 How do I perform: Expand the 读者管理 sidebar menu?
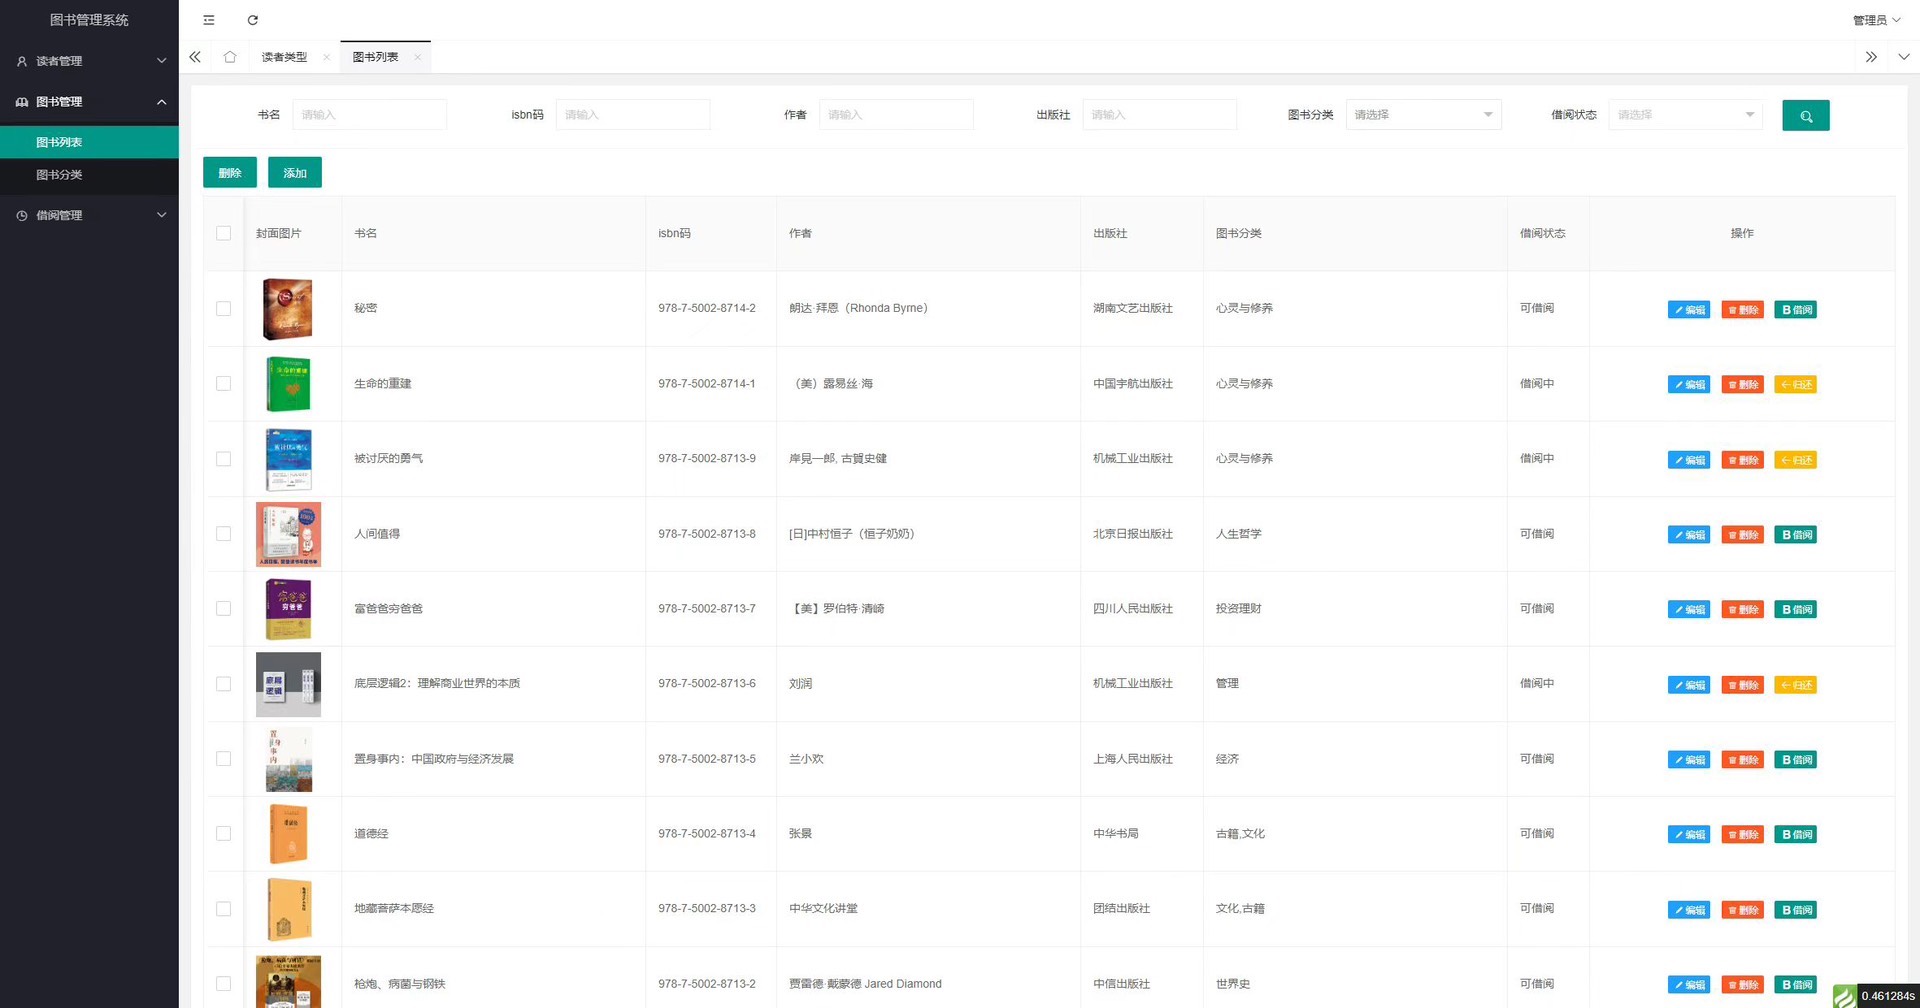click(89, 61)
